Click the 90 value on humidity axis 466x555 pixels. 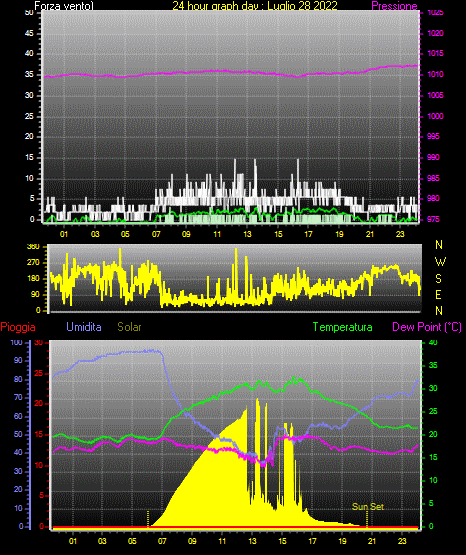[x=18, y=360]
